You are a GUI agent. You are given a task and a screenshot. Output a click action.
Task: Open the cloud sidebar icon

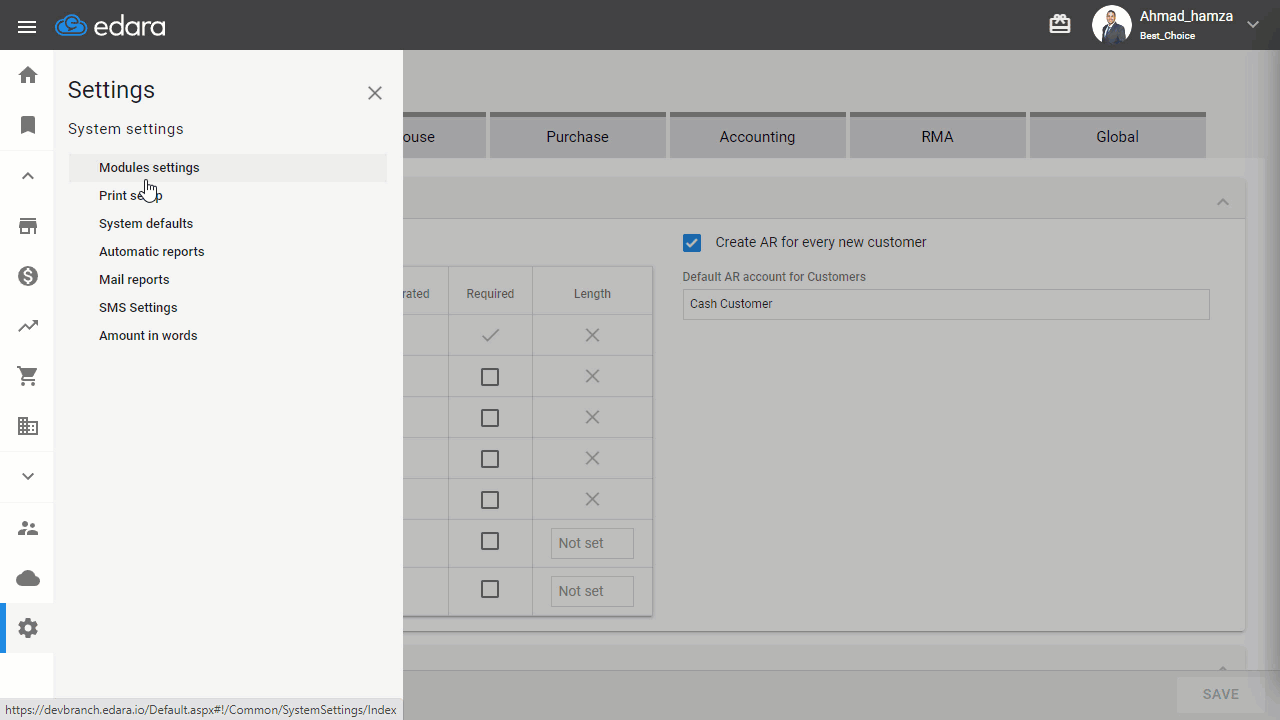[x=28, y=578]
